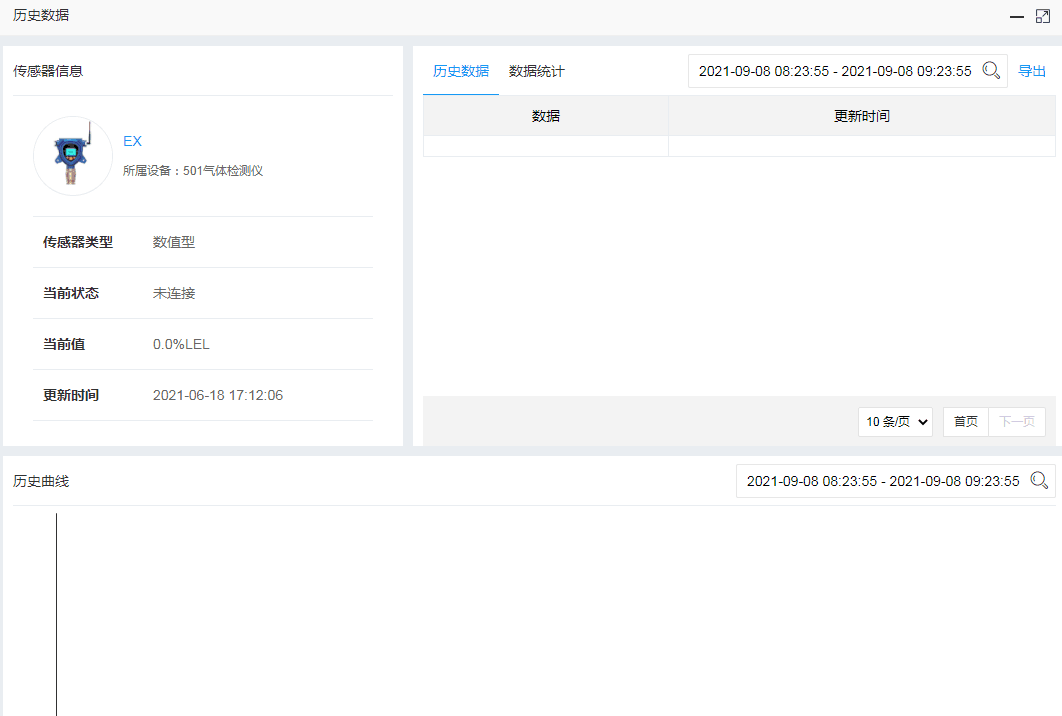The image size is (1062, 716).
Task: Open the 10条/页 page size dropdown
Action: tap(895, 421)
